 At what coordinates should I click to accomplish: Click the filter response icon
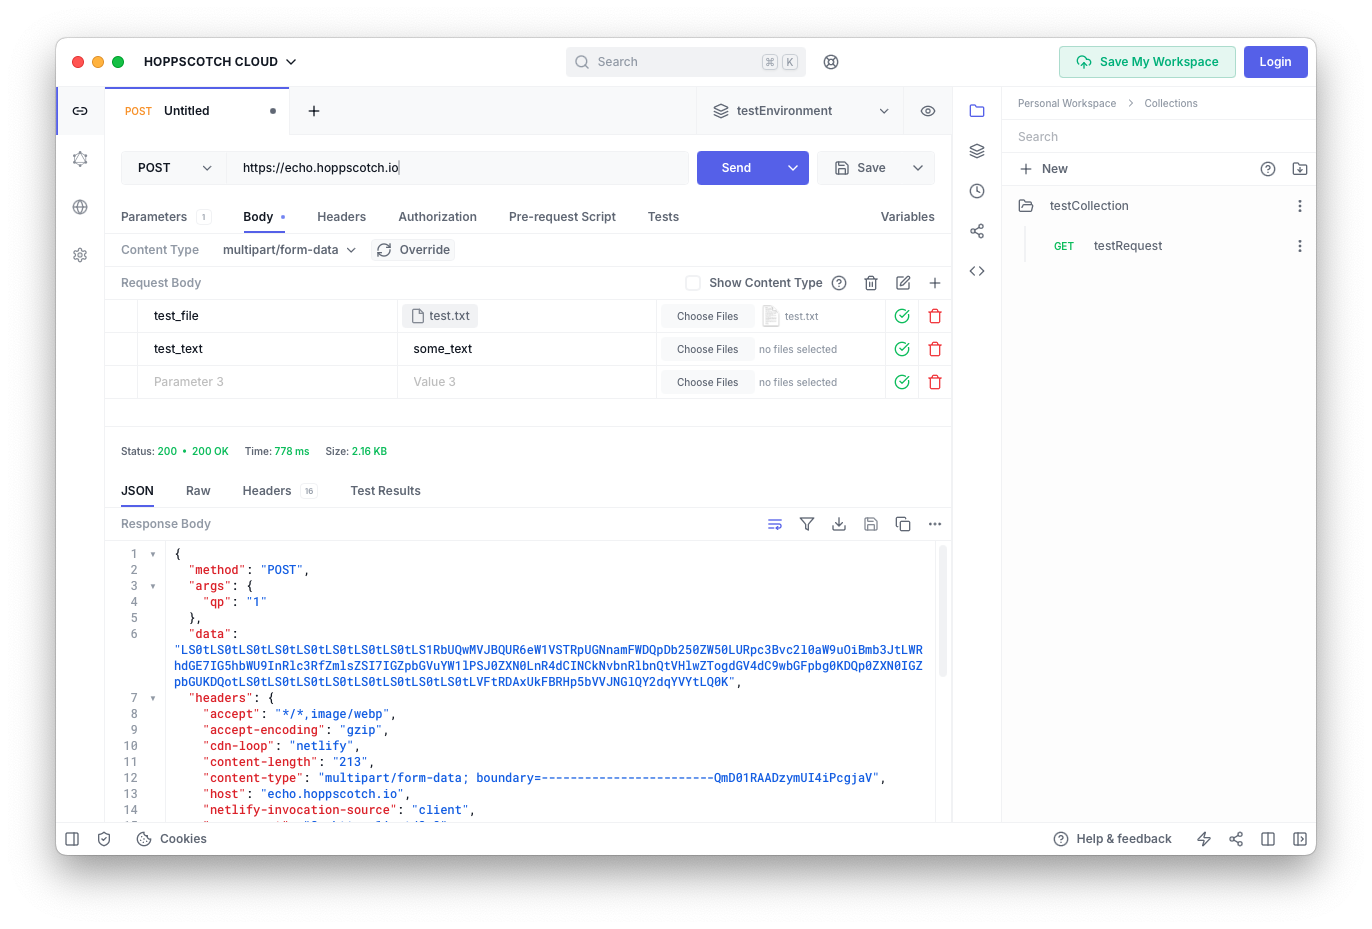pyautogui.click(x=807, y=524)
